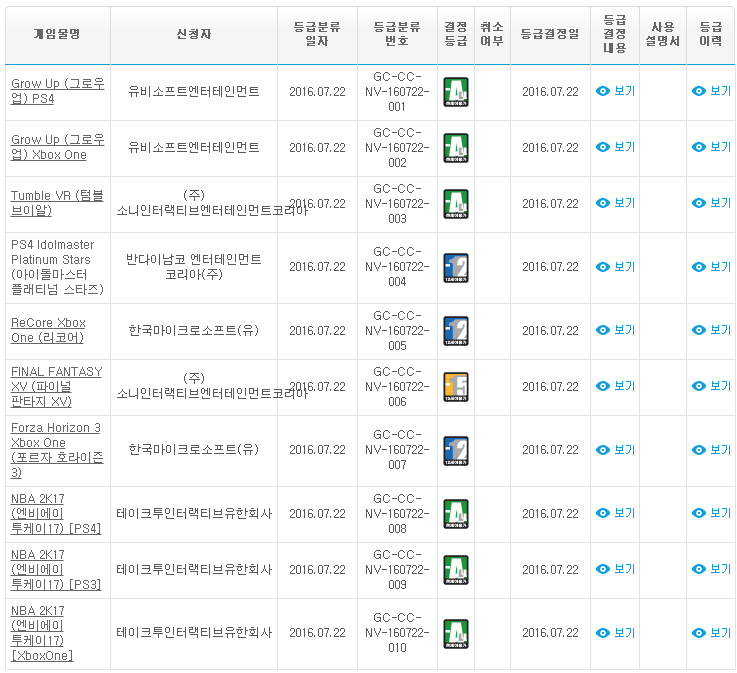Select applicant 유비소프트엔터테인먼트 in row 160722-001
Viewport: 737px width, 673px height.
tap(194, 91)
